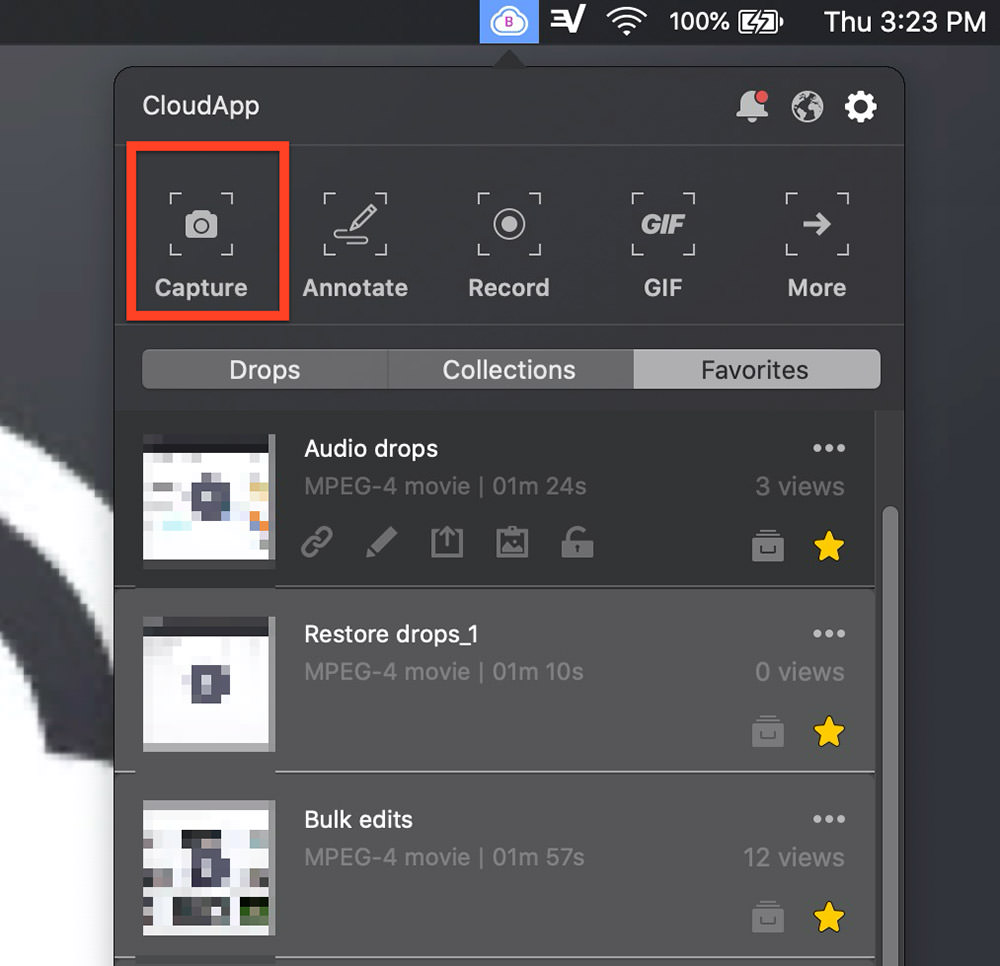1000x966 pixels.
Task: Open the Annotate tool
Action: tap(355, 245)
